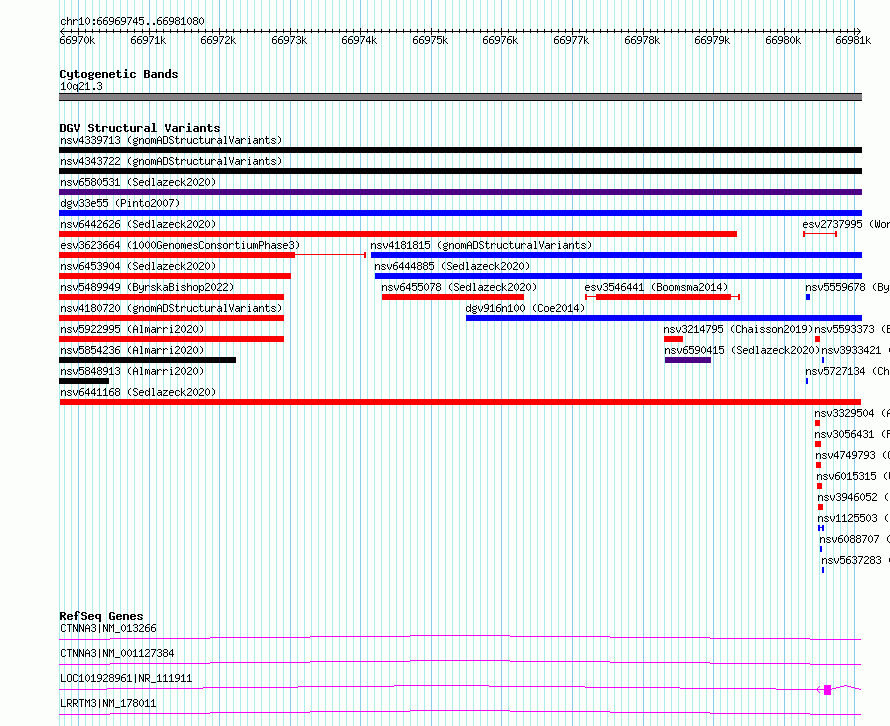Click the purple bar under nsv6590415
Screen dimensions: 890x726
tap(688, 360)
